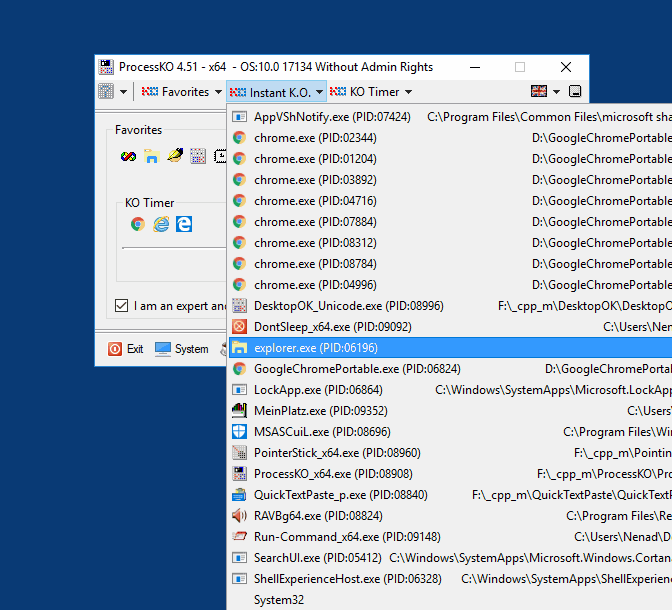Select MSASCuiL.exe (PID:08696)
672x610 pixels.
point(450,432)
